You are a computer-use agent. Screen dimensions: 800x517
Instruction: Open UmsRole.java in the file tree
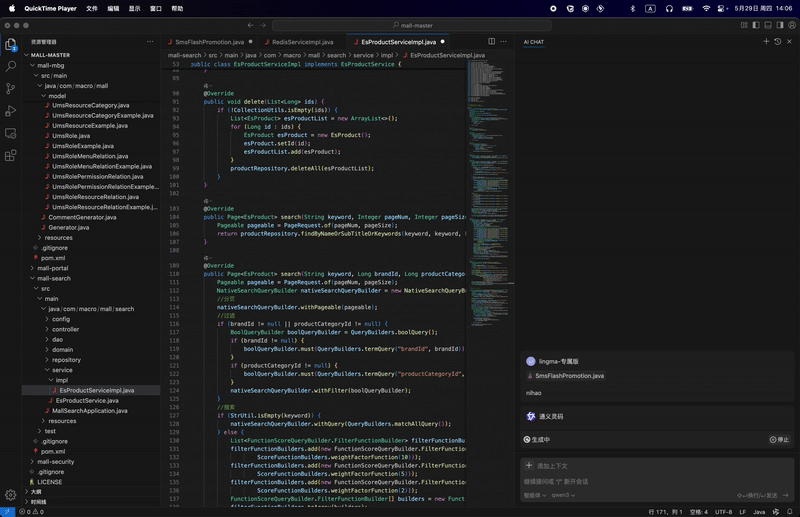(x=71, y=136)
